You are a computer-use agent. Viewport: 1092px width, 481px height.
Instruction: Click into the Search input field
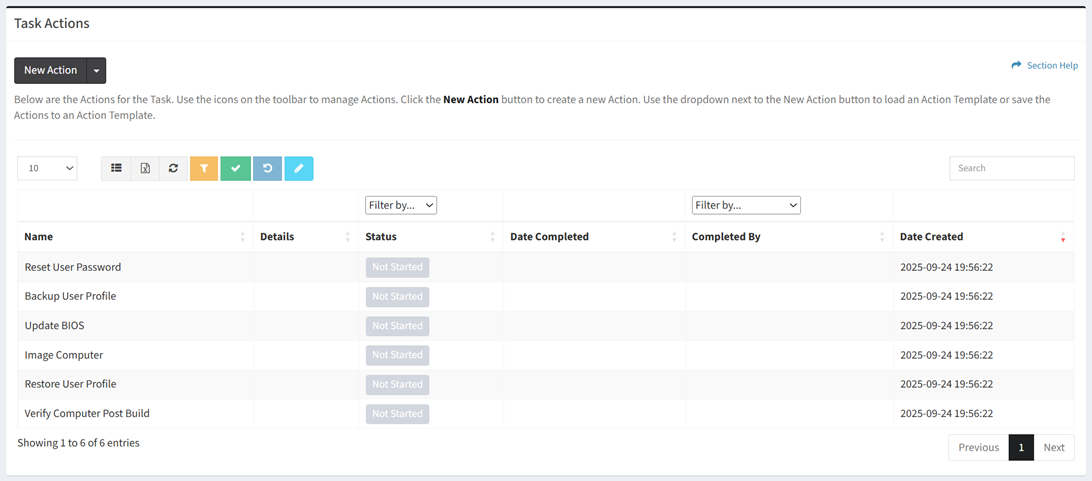pos(1011,168)
